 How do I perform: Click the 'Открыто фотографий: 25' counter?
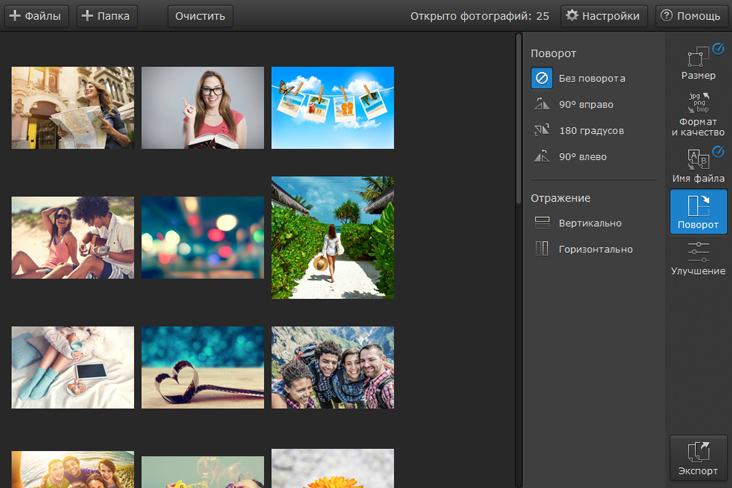(479, 16)
